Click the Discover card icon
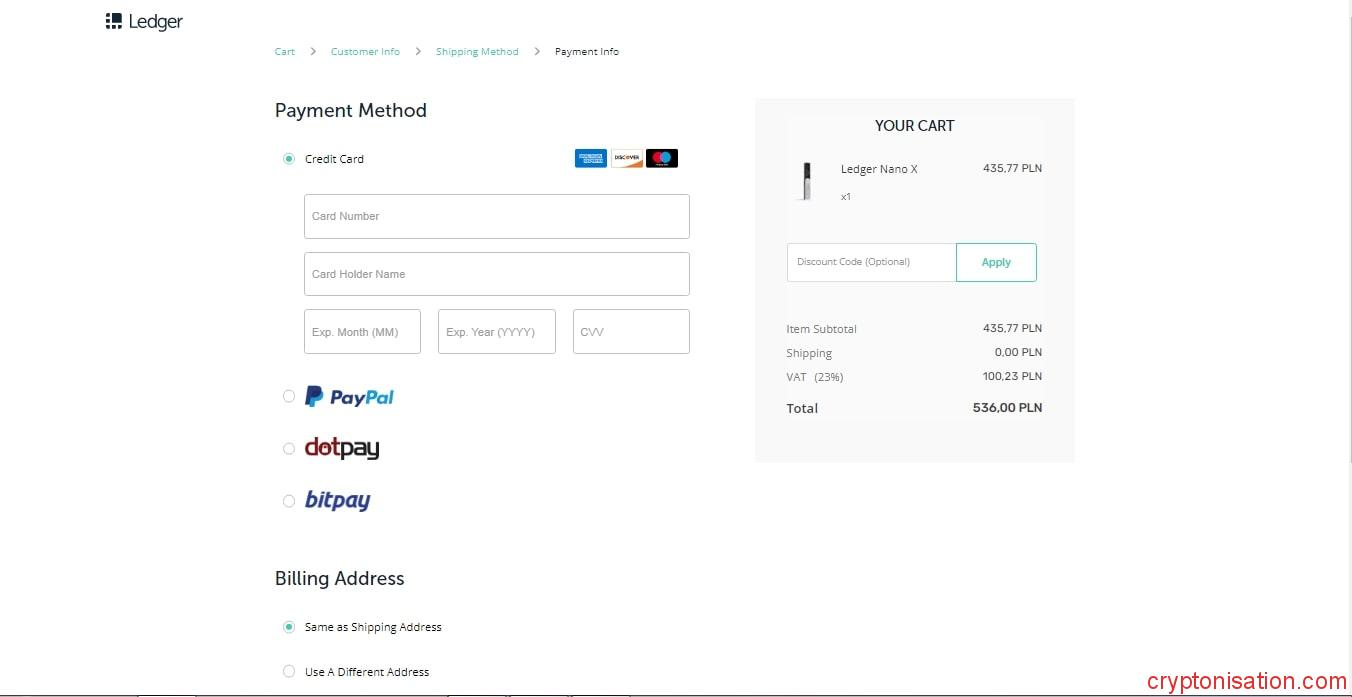This screenshot has width=1352, height=697. pyautogui.click(x=626, y=158)
